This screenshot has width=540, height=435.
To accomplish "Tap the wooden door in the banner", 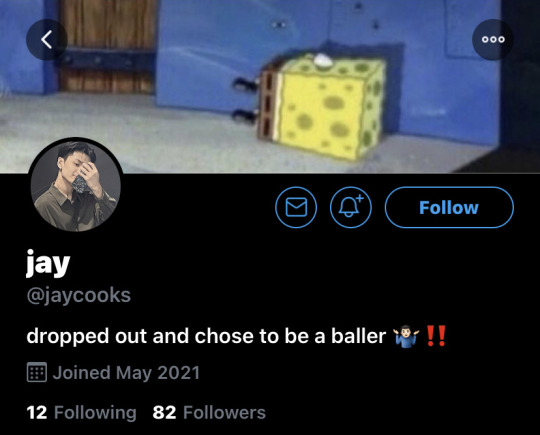I will click(108, 46).
